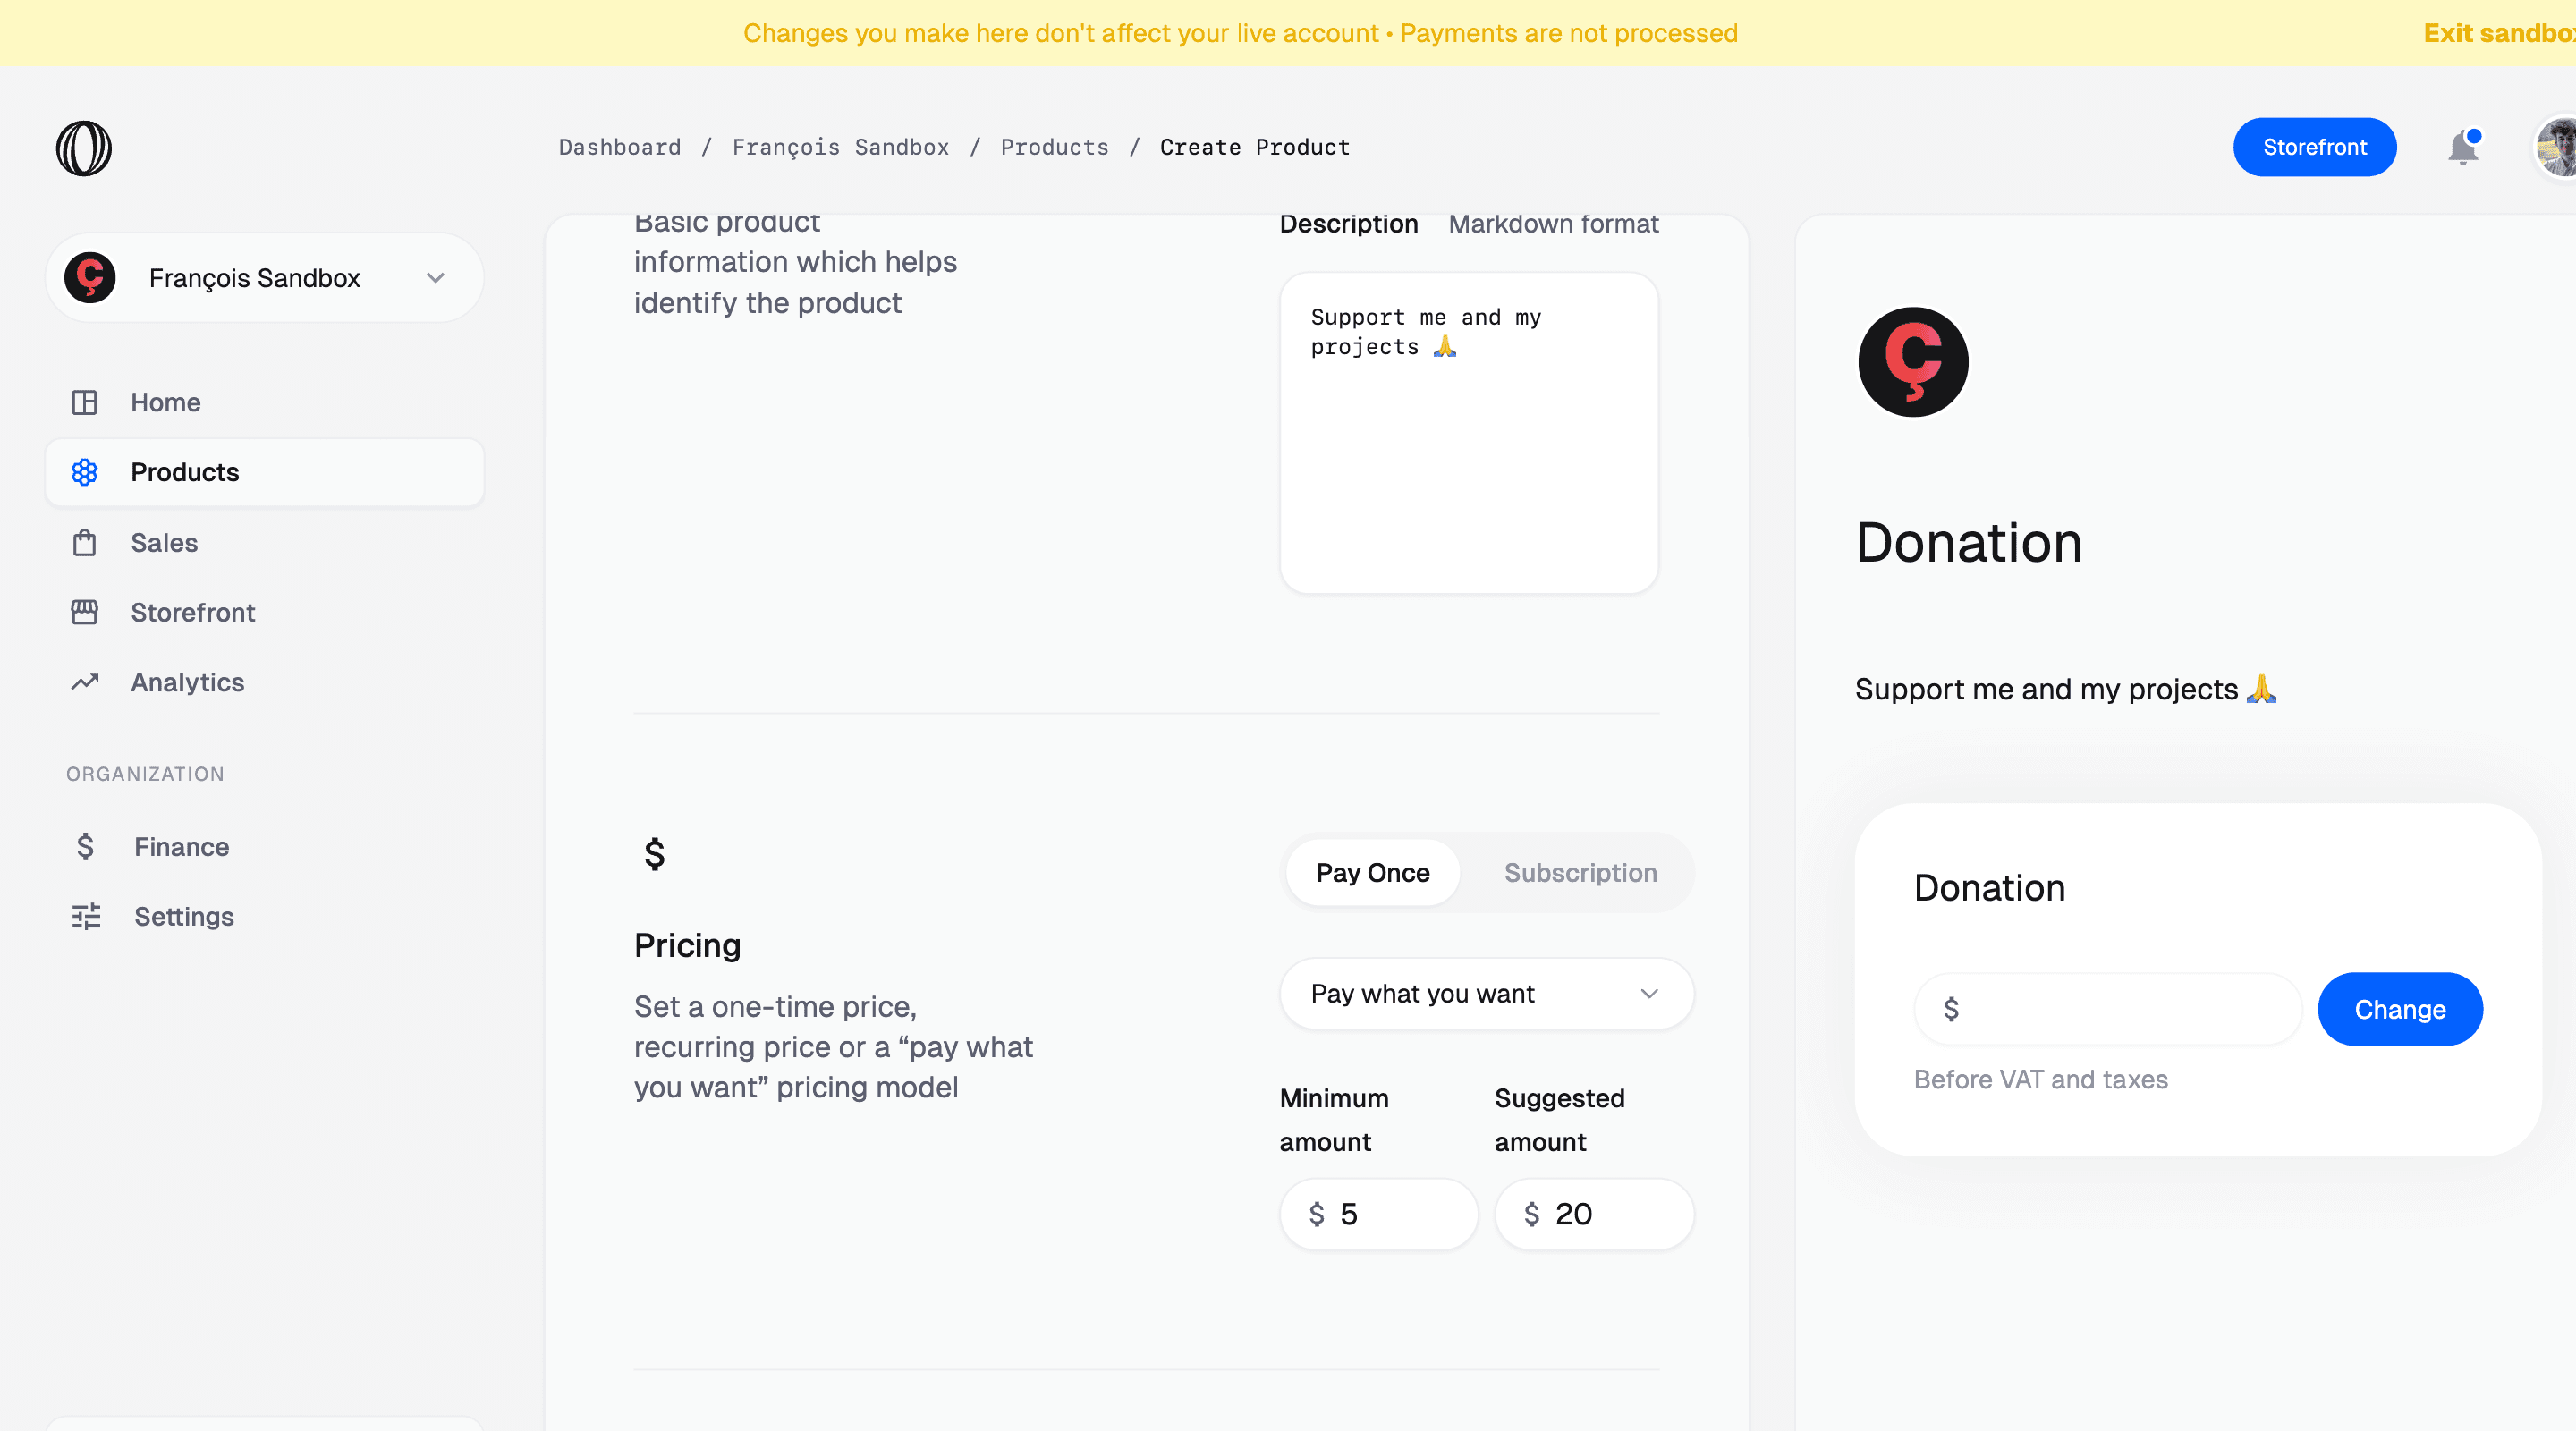The image size is (2576, 1431).
Task: Click the Settings sliders icon
Action: pyautogui.click(x=86, y=916)
